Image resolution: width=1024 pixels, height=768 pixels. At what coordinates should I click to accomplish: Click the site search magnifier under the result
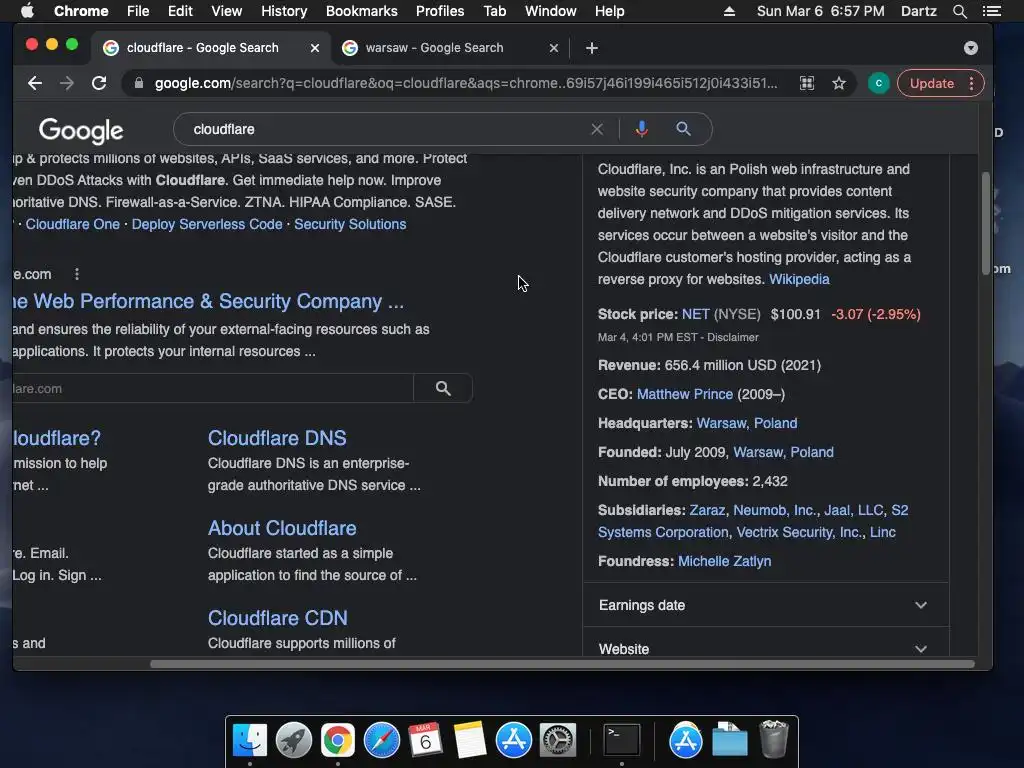point(443,389)
